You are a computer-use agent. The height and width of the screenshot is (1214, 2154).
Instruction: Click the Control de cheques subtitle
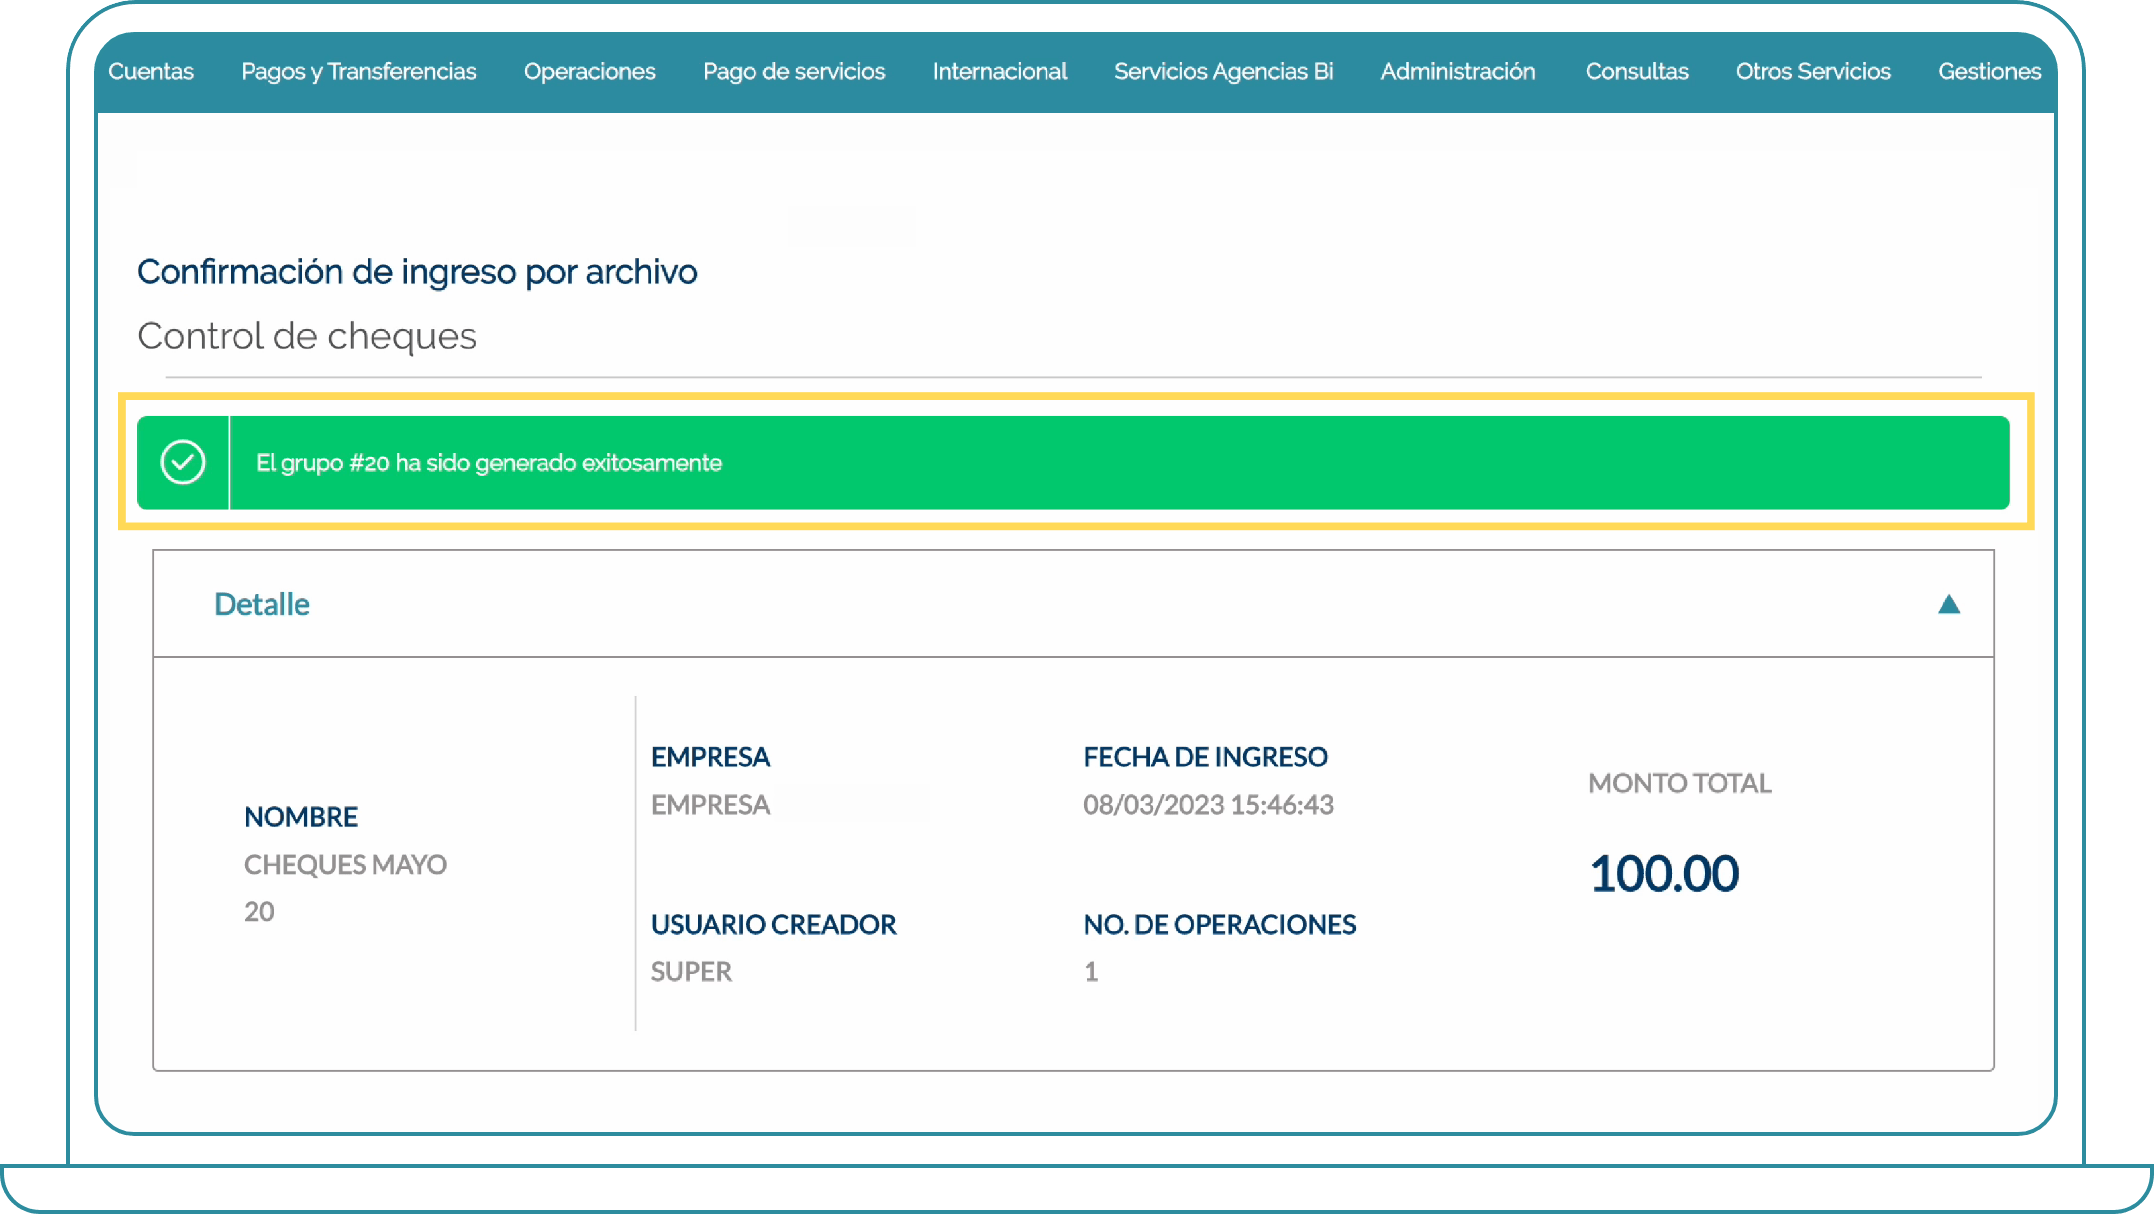pos(307,336)
